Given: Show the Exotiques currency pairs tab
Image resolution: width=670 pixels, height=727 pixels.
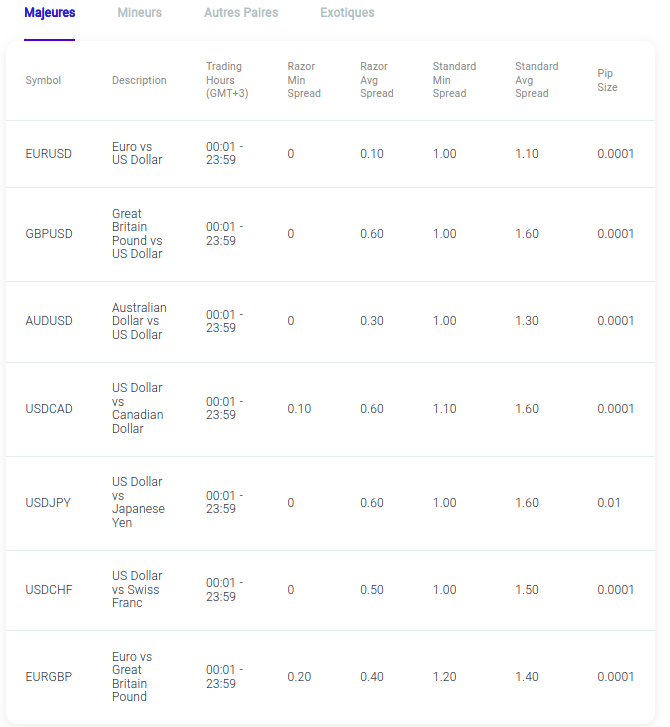Looking at the screenshot, I should pyautogui.click(x=347, y=13).
